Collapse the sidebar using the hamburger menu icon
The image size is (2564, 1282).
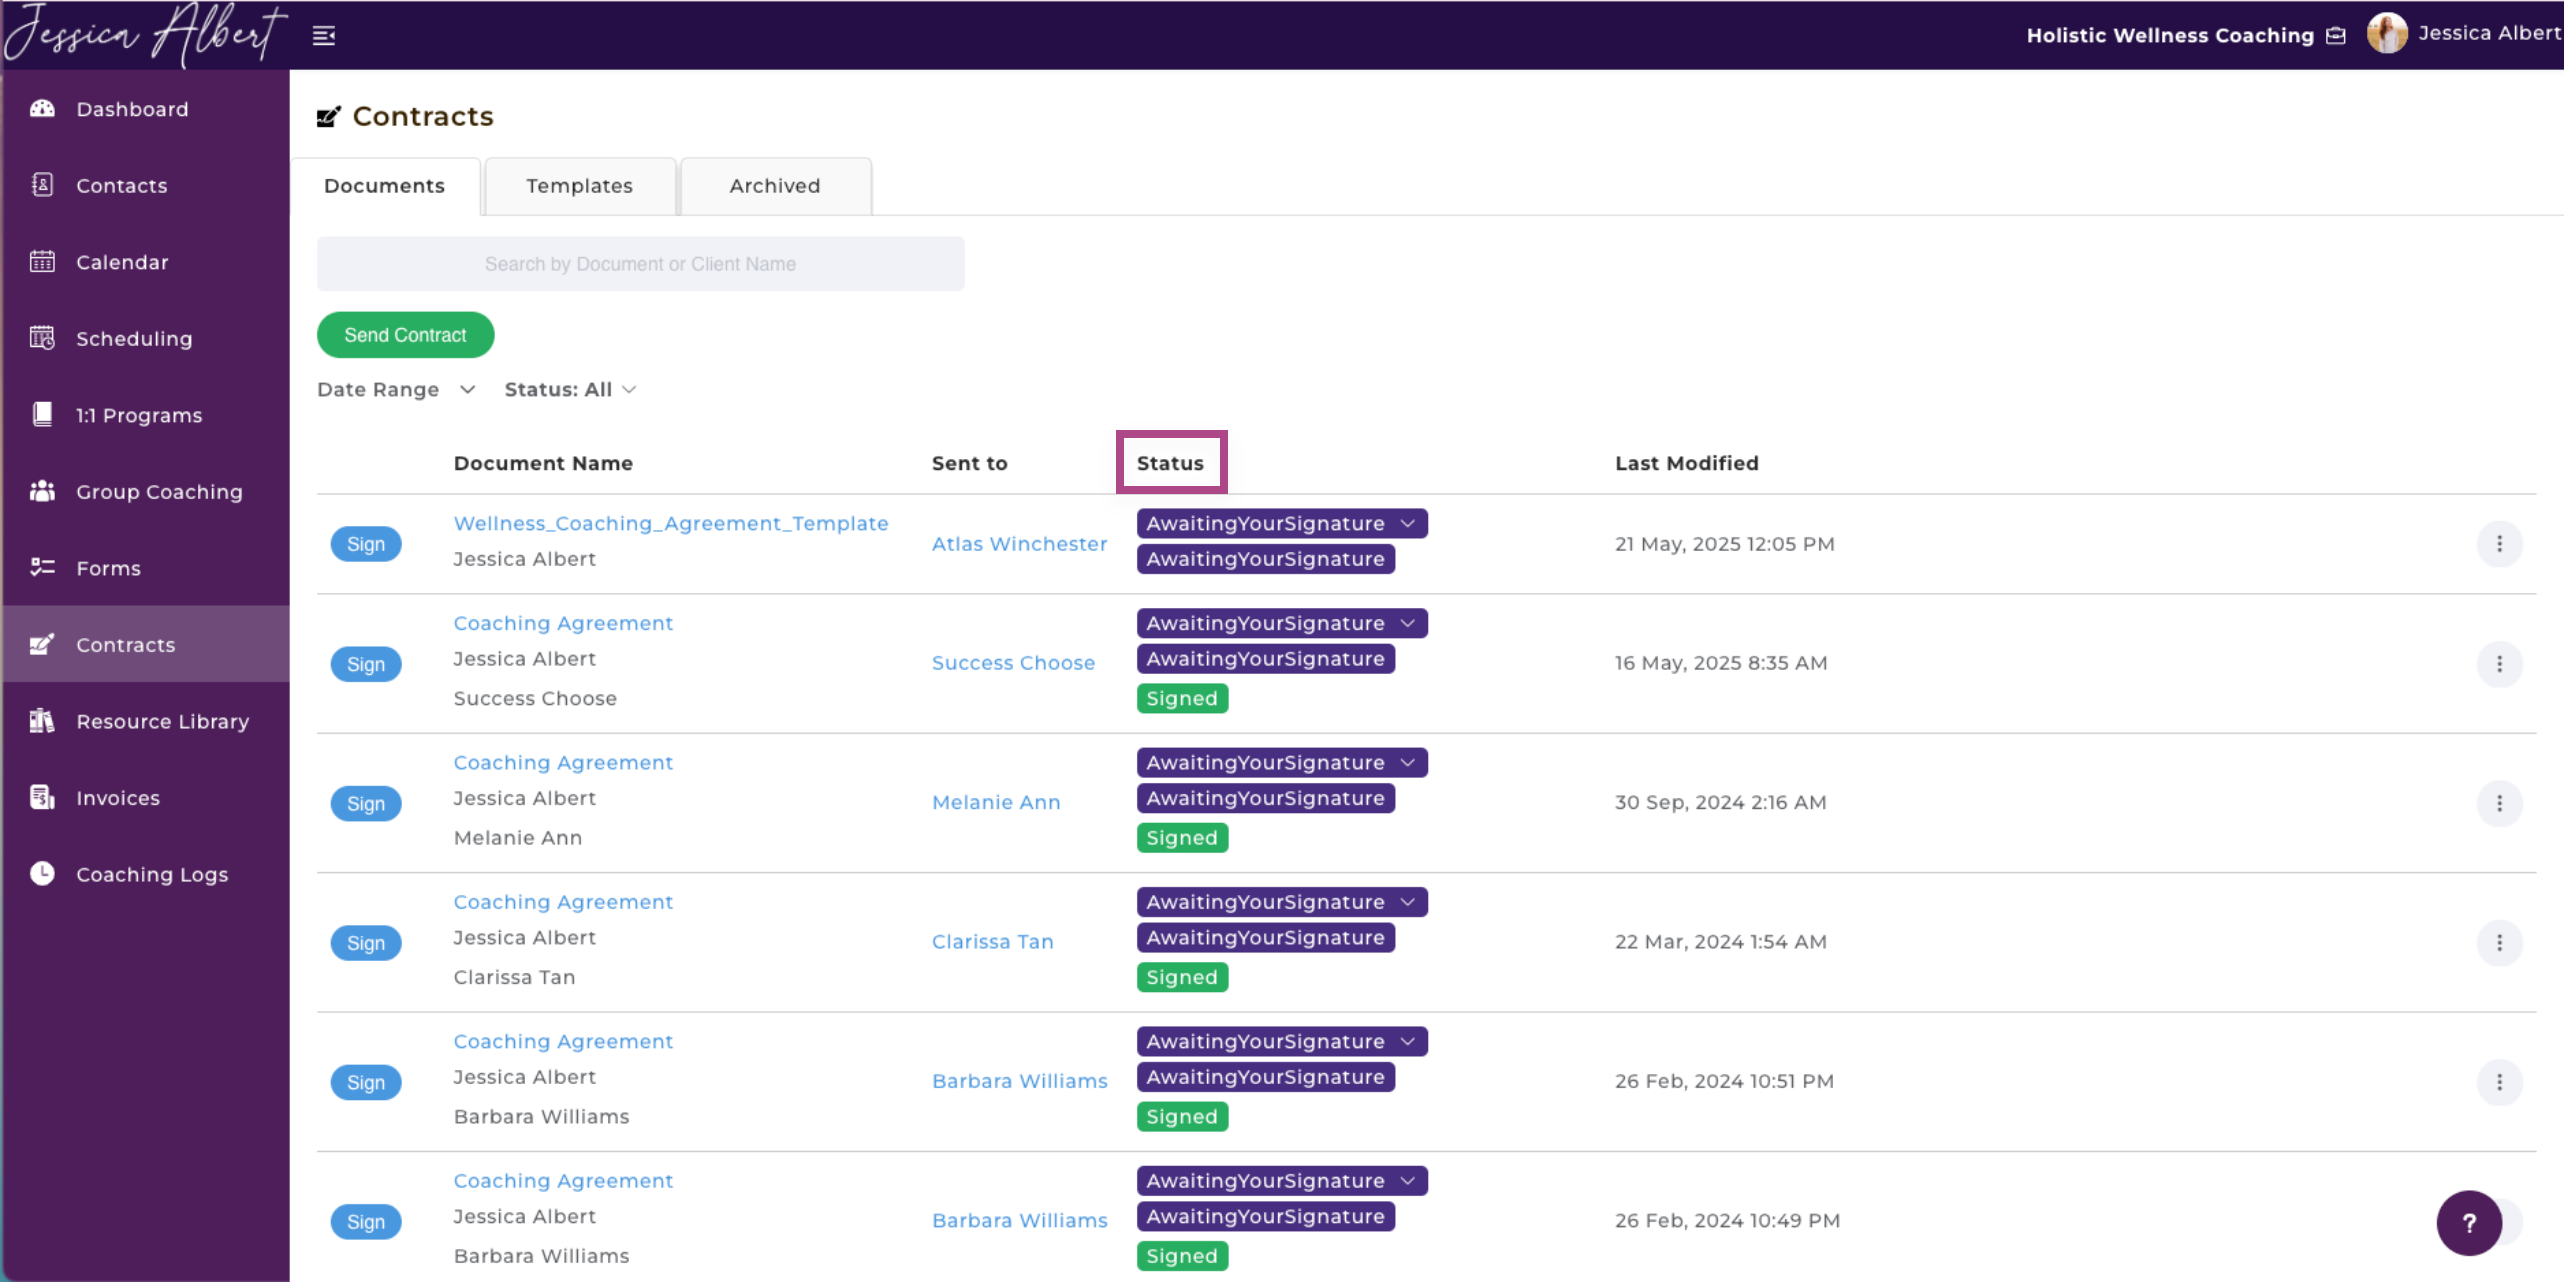[x=324, y=36]
